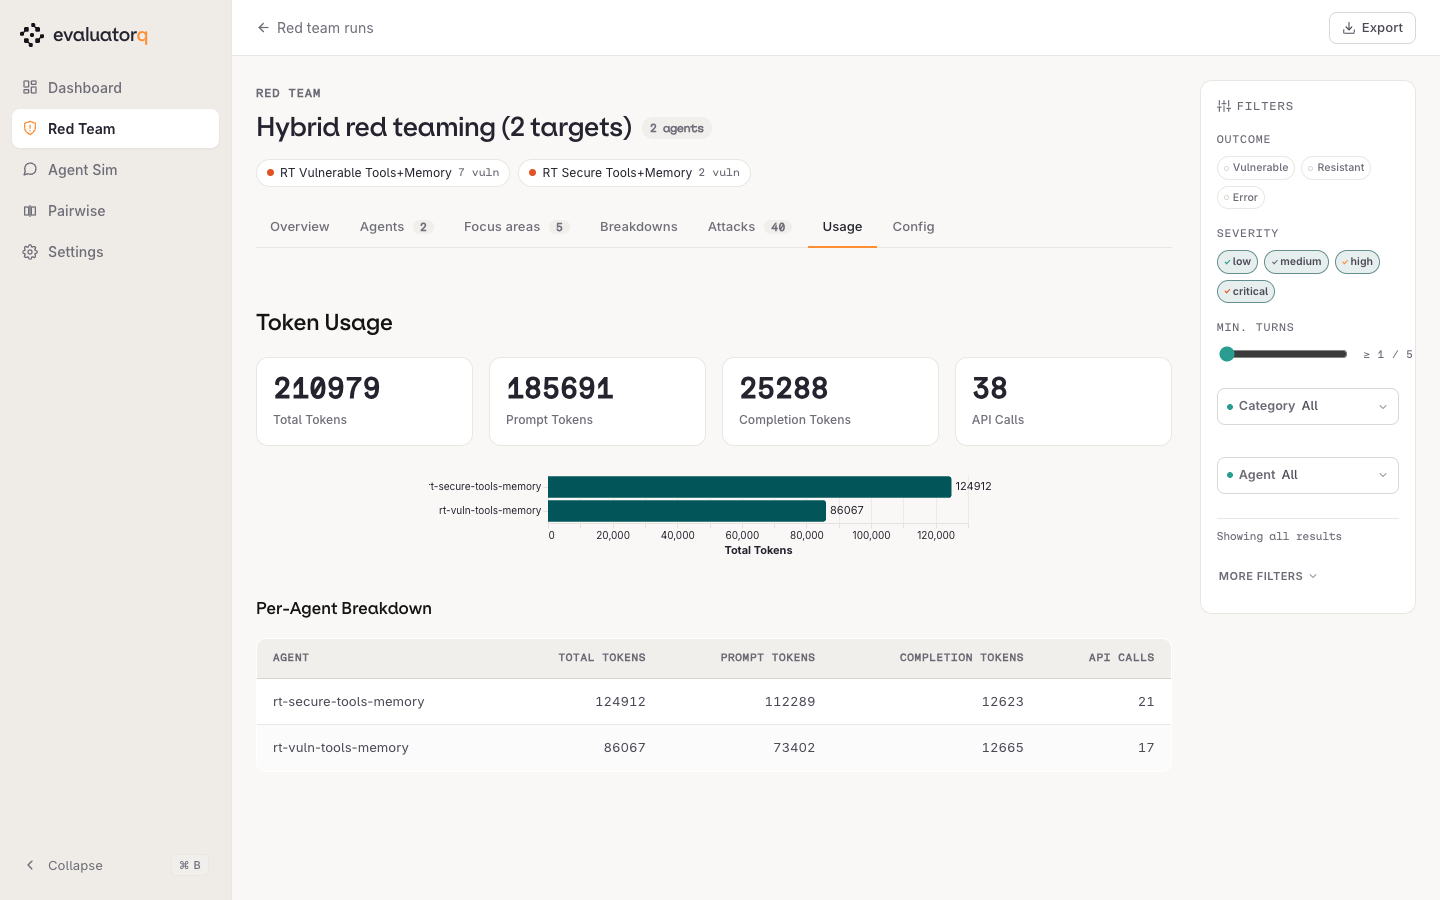Image resolution: width=1440 pixels, height=900 pixels.
Task: Open the Settings menu item
Action: click(115, 252)
